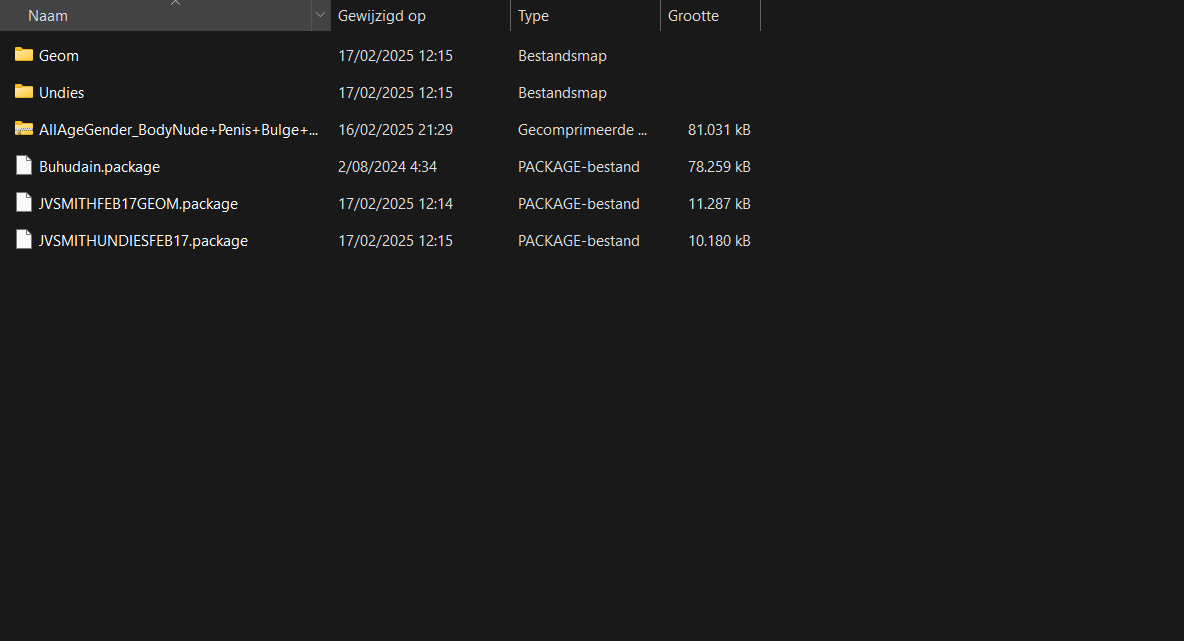Click Bestandsmap type in the Geom row

click(563, 56)
